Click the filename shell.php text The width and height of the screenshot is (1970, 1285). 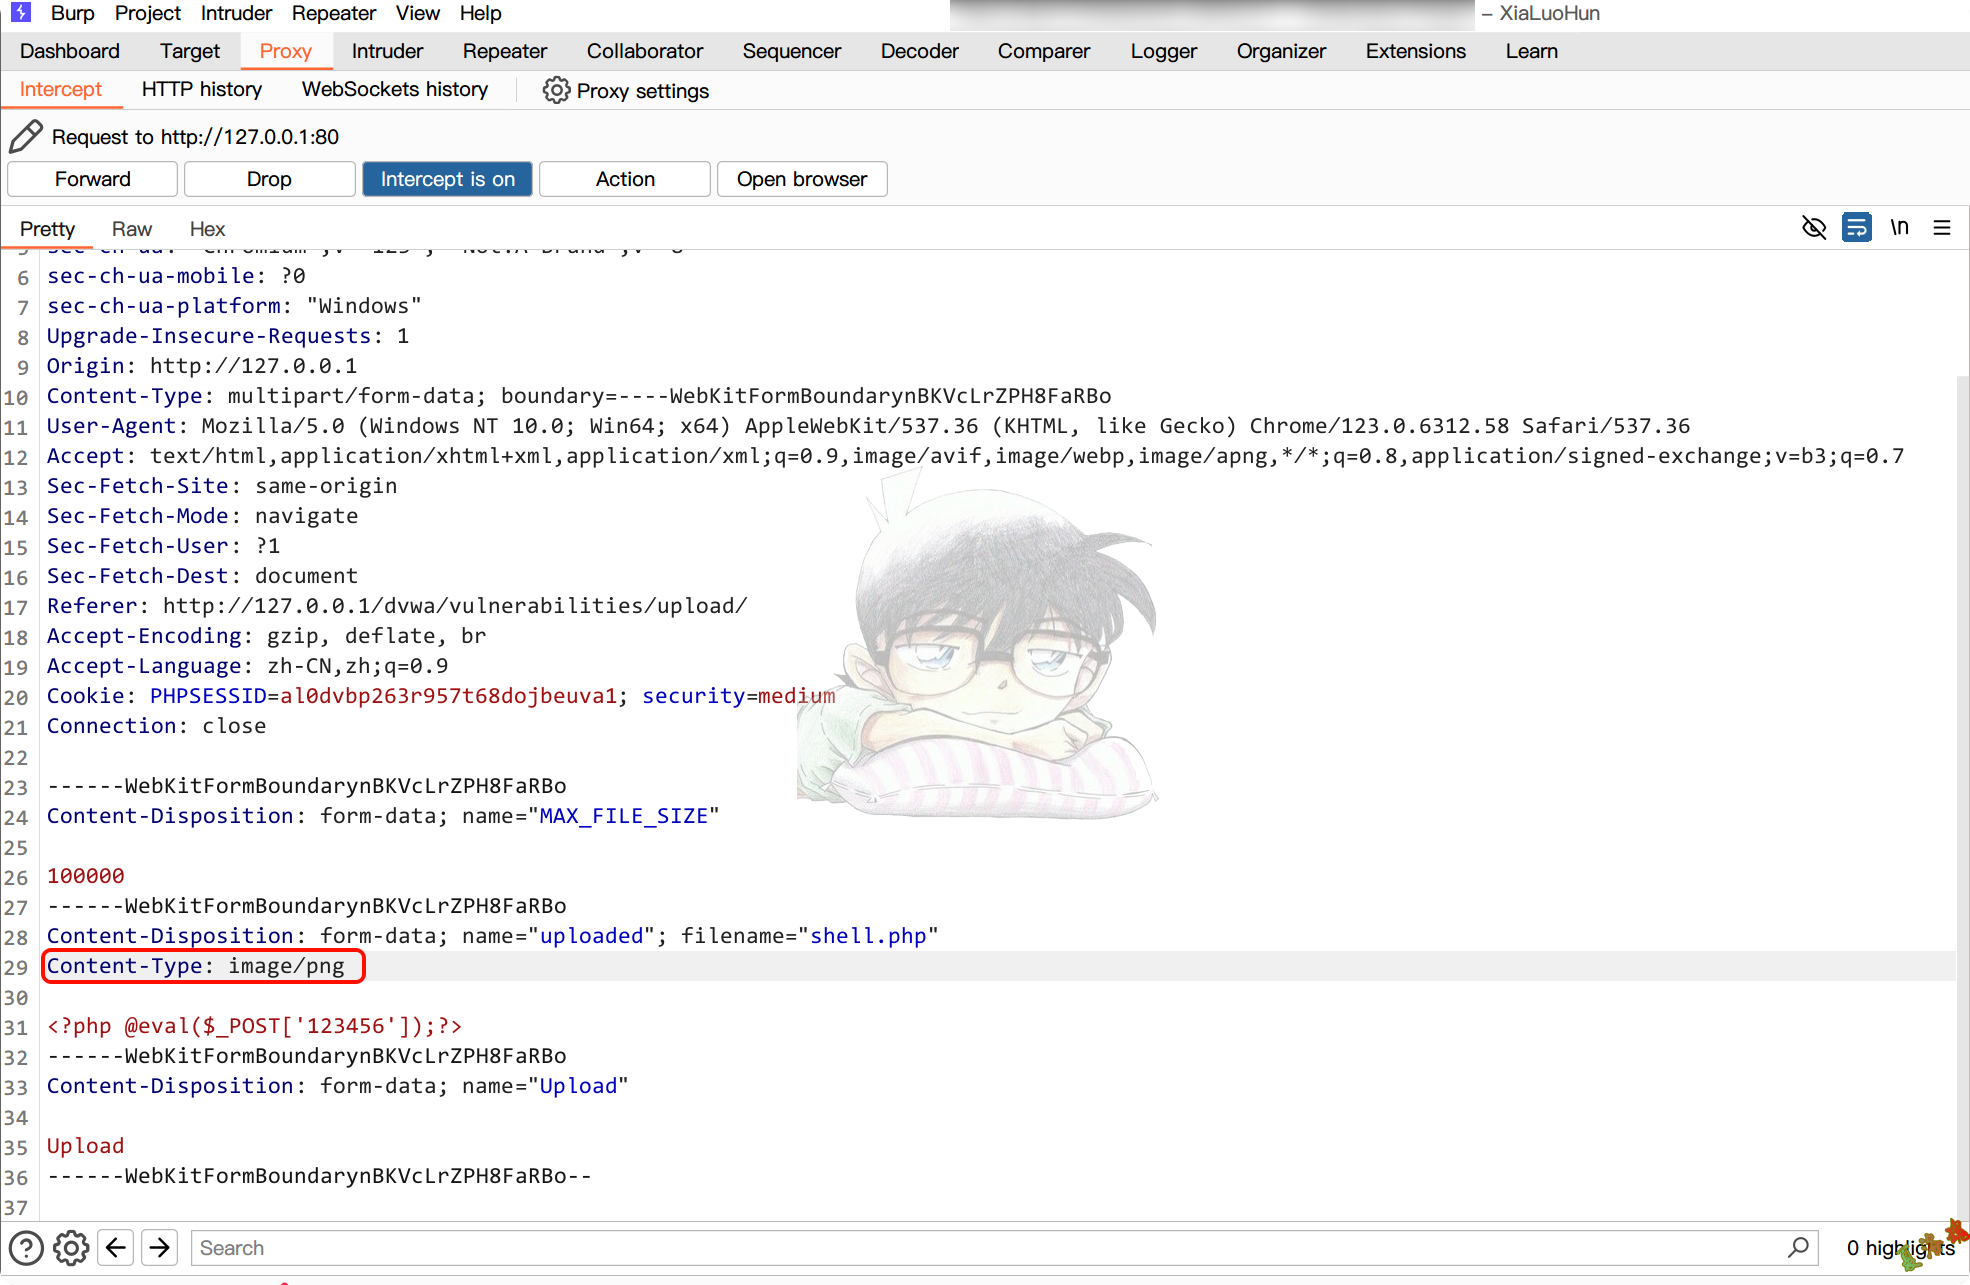(x=868, y=936)
